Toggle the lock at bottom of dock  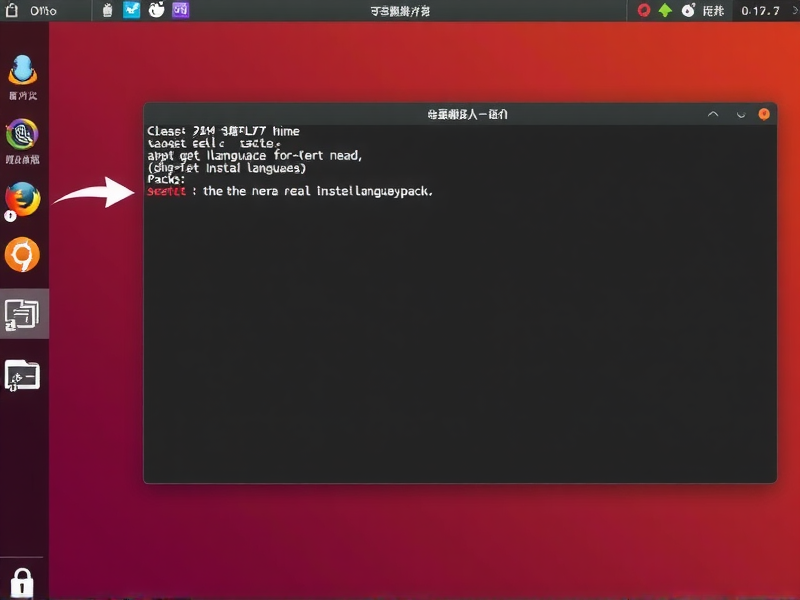[22, 581]
